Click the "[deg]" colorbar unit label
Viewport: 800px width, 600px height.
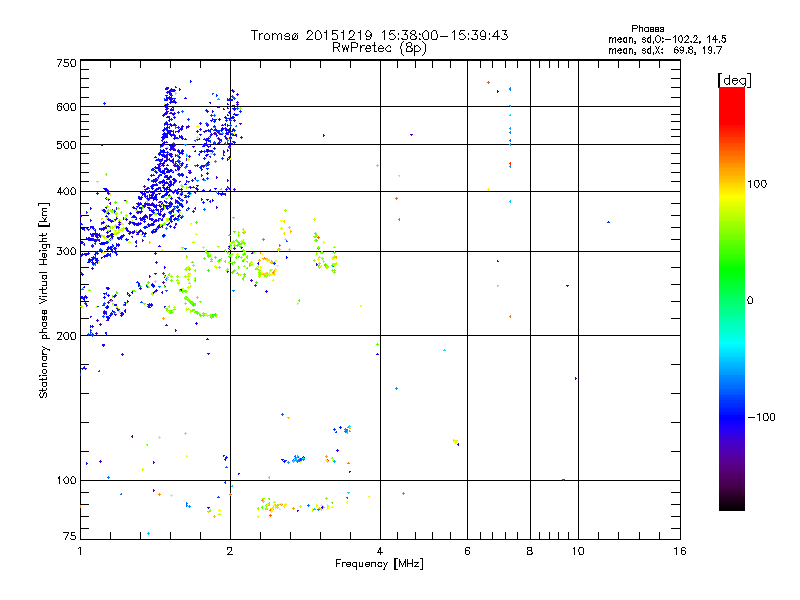[x=734, y=80]
